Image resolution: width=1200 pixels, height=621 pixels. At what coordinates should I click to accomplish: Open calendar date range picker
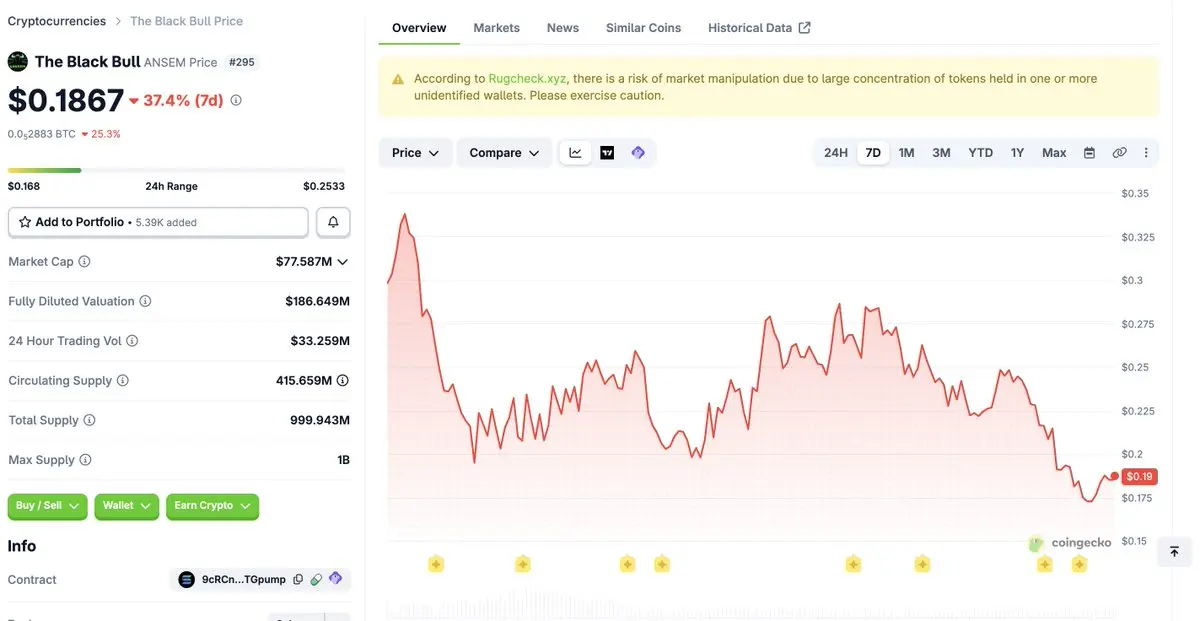point(1090,153)
